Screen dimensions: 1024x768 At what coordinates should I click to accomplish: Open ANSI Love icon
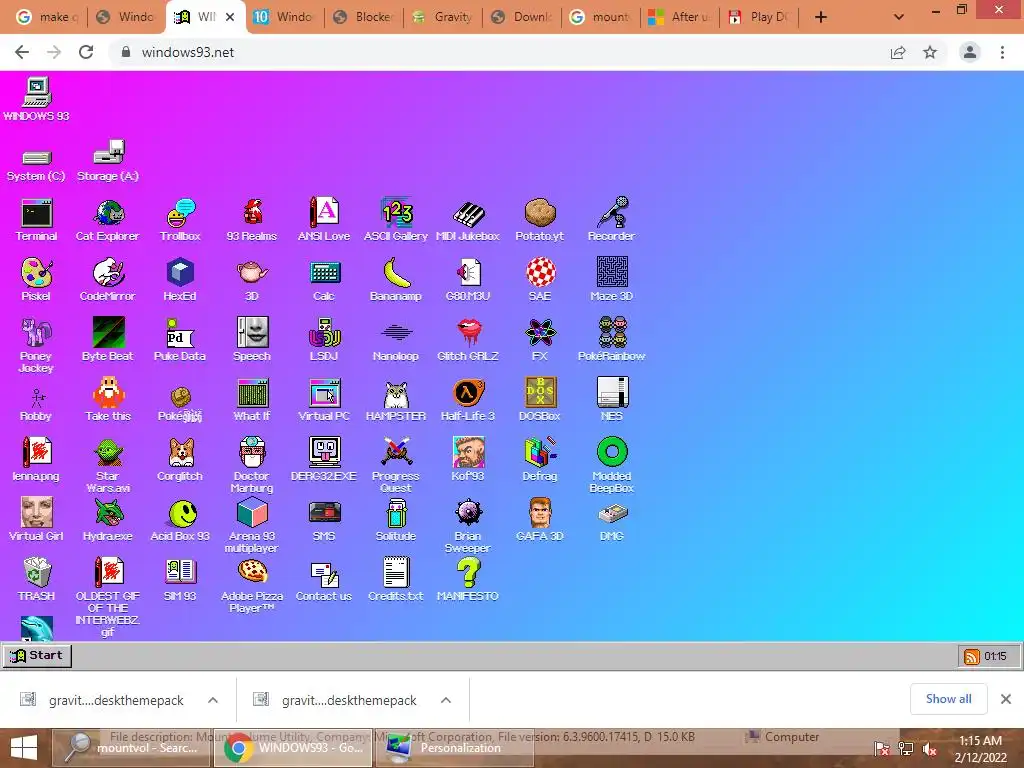[324, 220]
